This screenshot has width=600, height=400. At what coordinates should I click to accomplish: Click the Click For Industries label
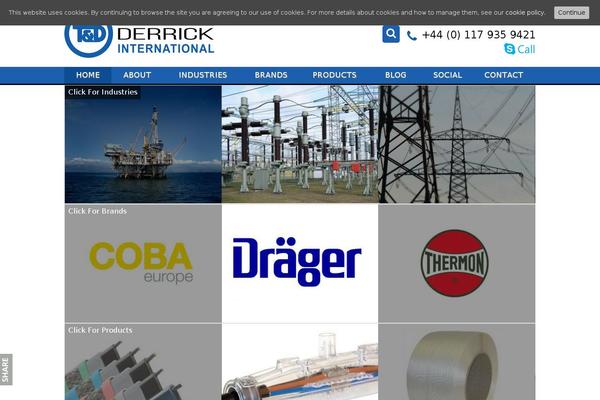[103, 92]
